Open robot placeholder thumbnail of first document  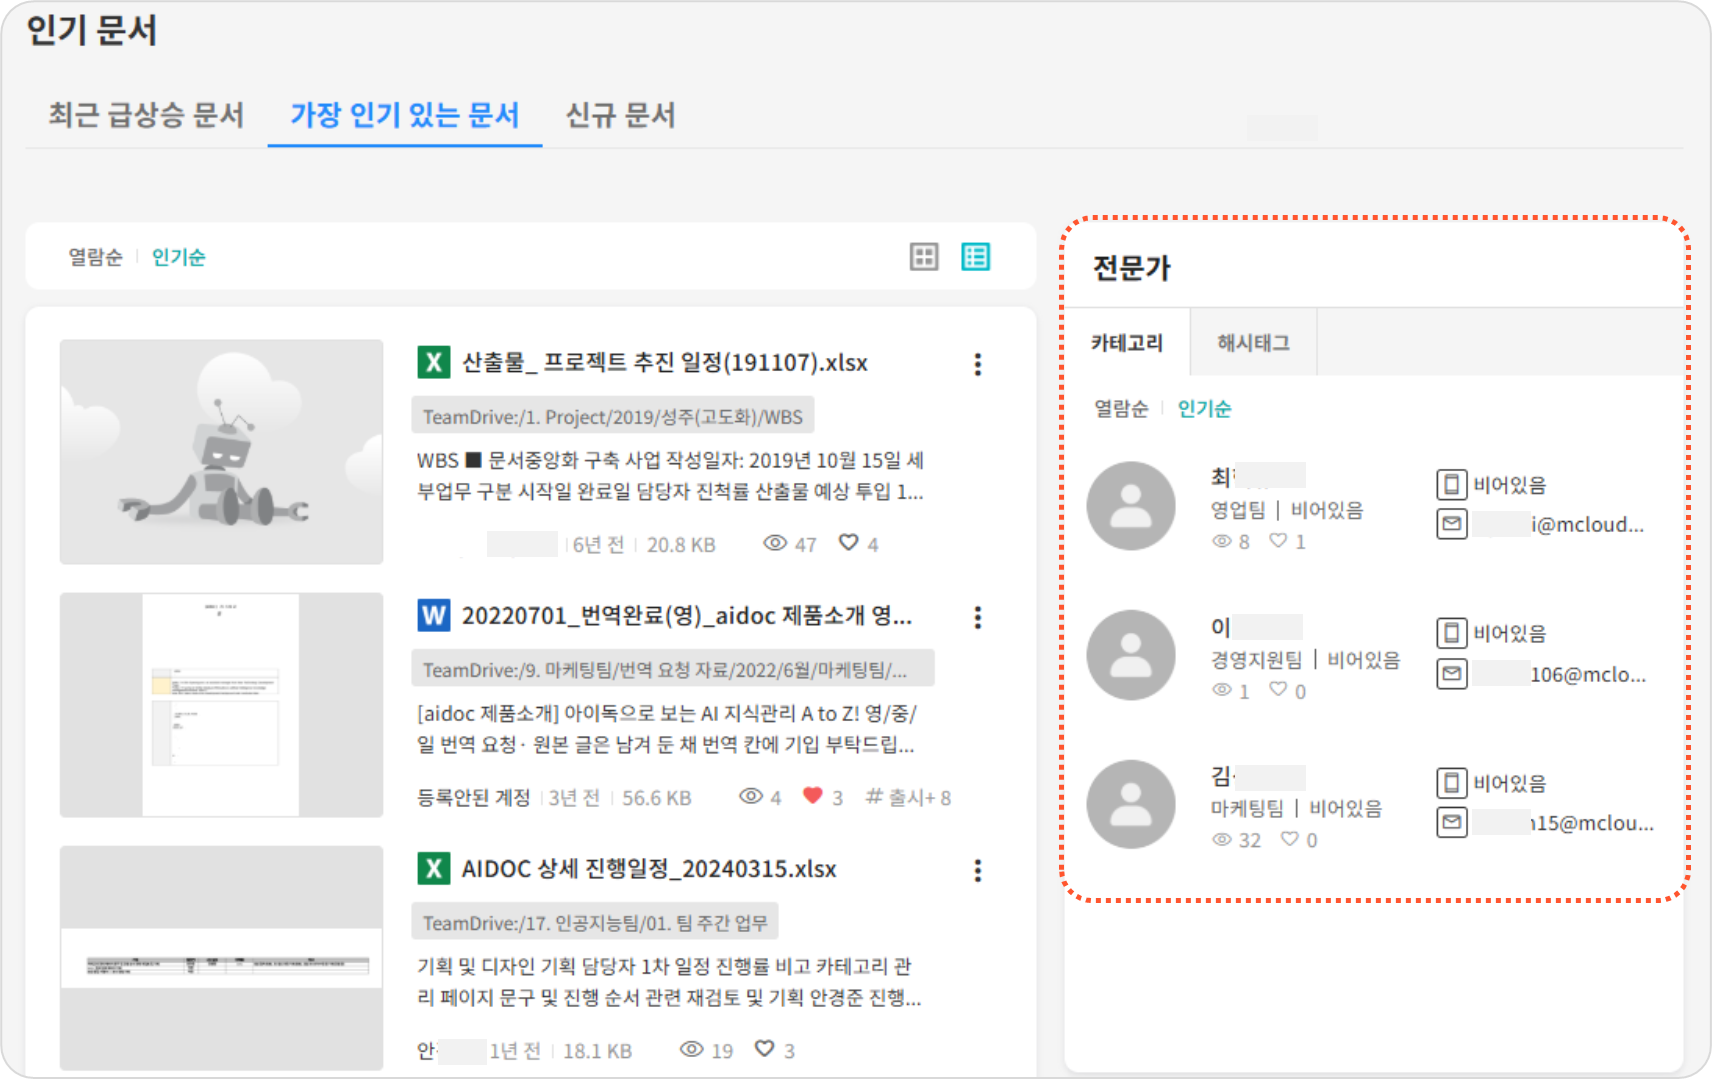coord(221,452)
